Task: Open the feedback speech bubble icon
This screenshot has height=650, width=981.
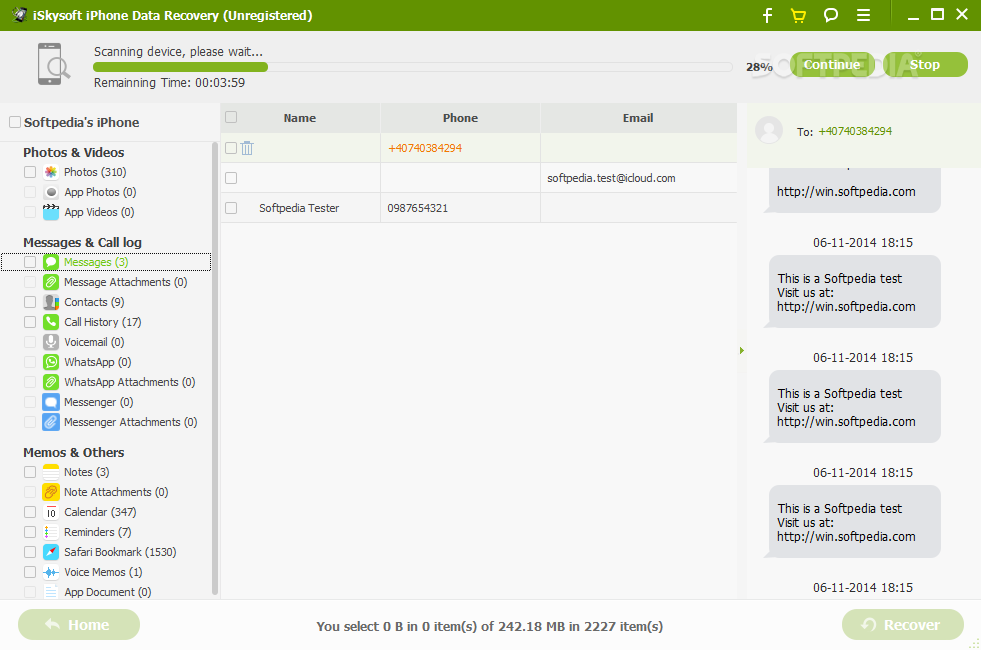Action: [831, 15]
